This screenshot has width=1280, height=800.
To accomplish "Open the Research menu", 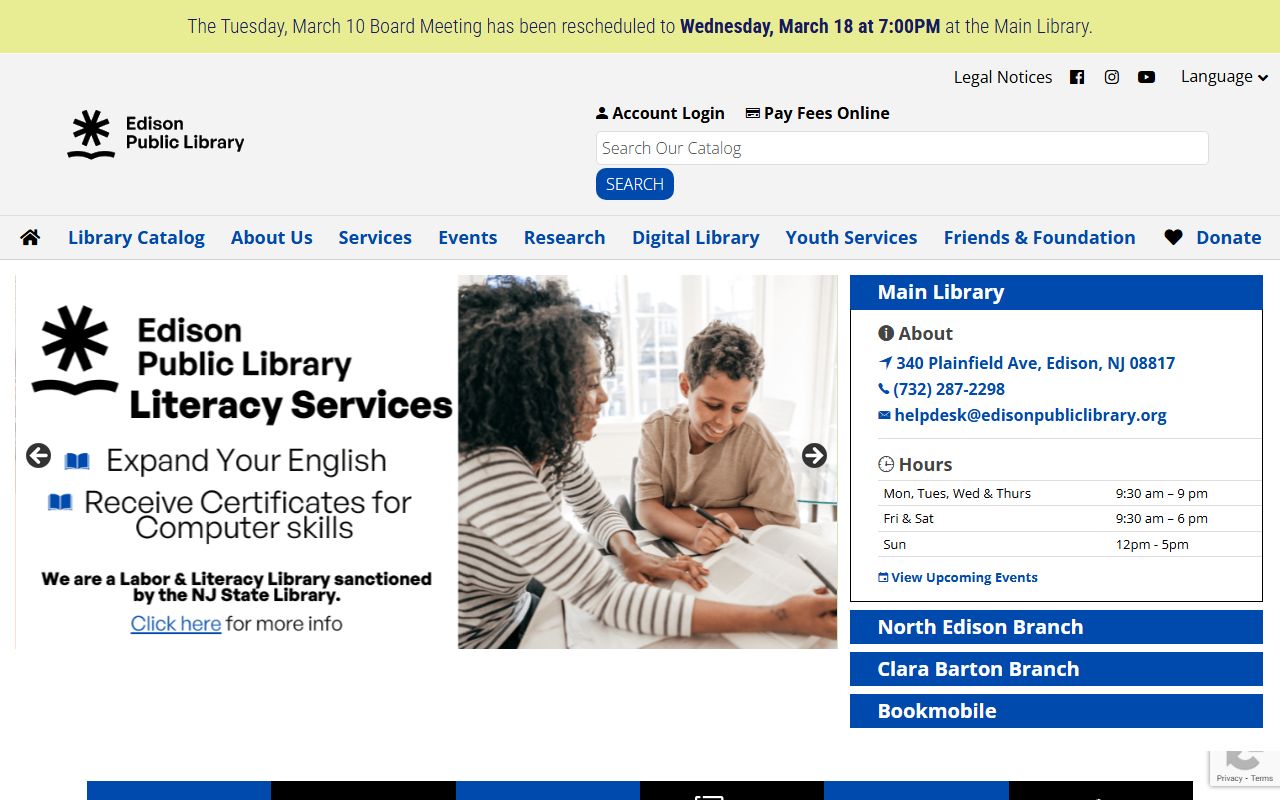I will 565,237.
